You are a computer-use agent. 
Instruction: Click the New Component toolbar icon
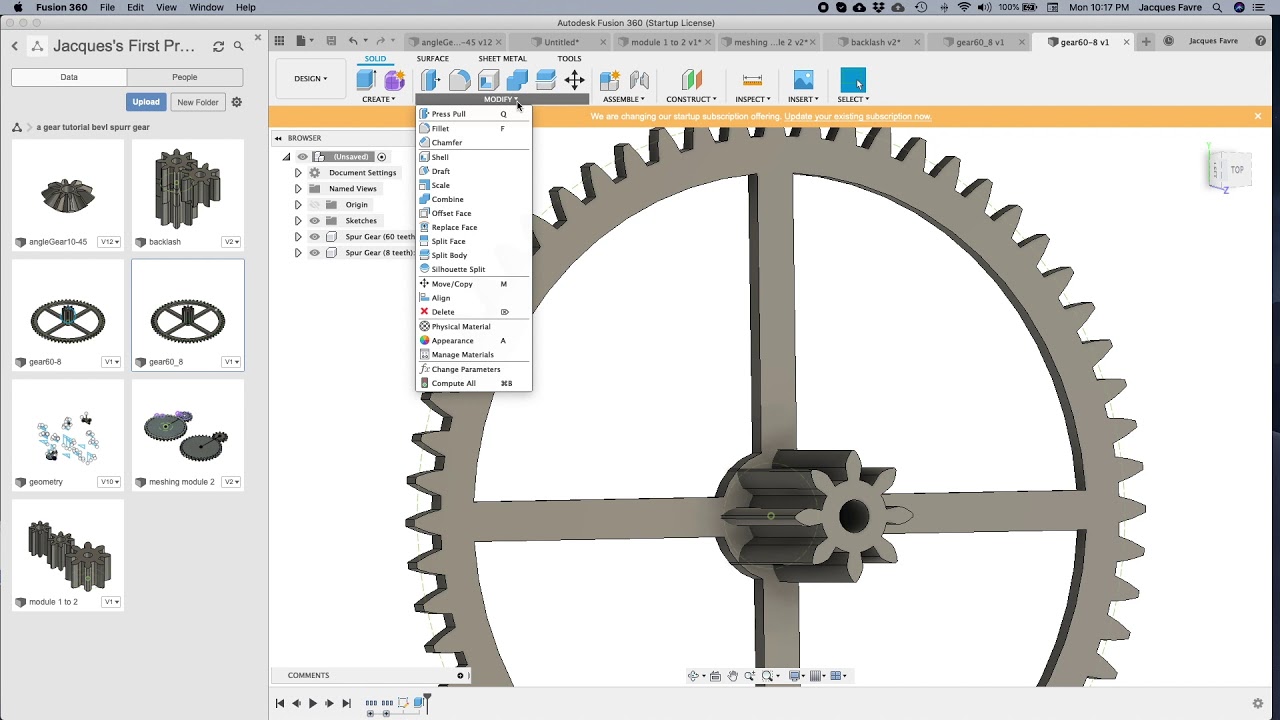(x=610, y=80)
